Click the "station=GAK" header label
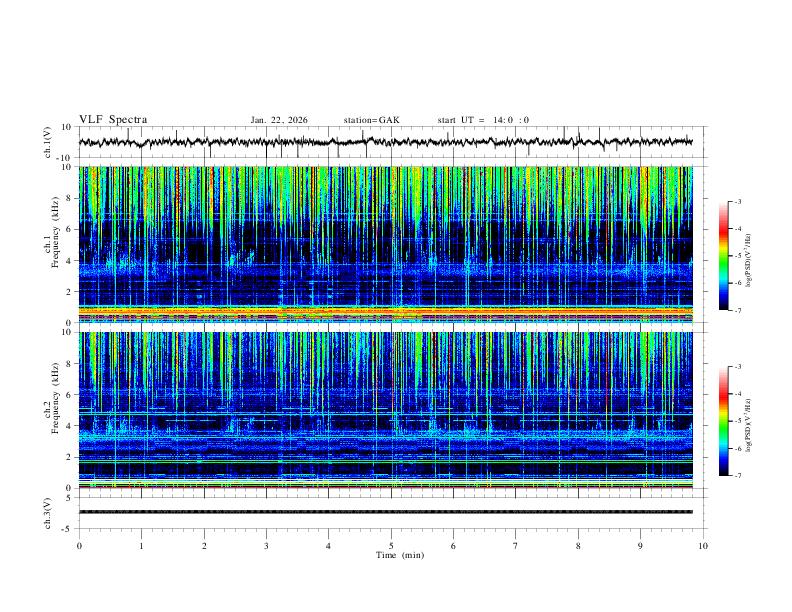Image resolution: width=792 pixels, height=612 pixels. 371,120
